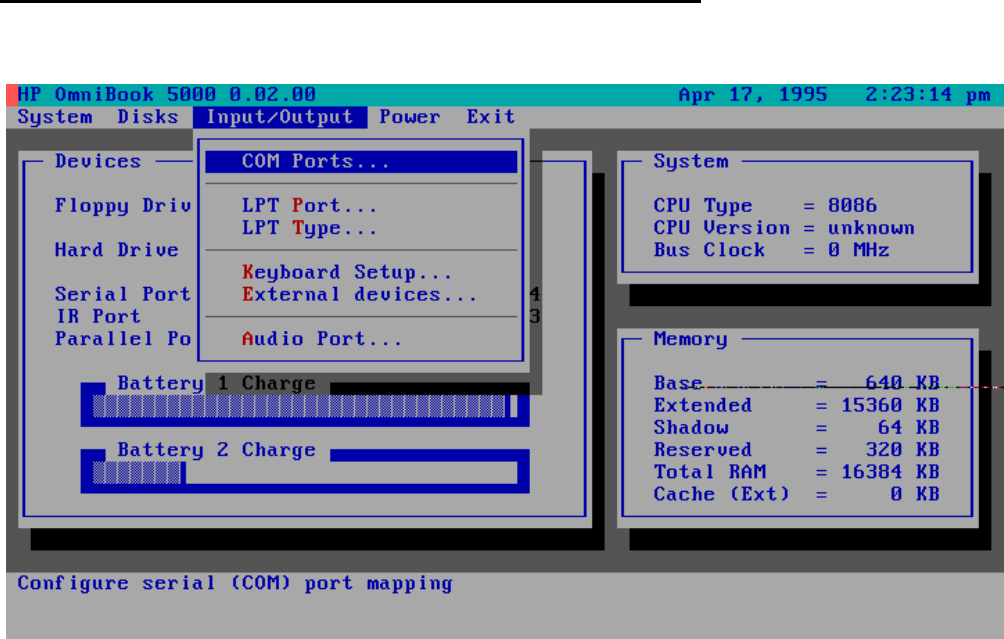
Task: Click the Extended = 15360 KB row
Action: click(x=797, y=405)
